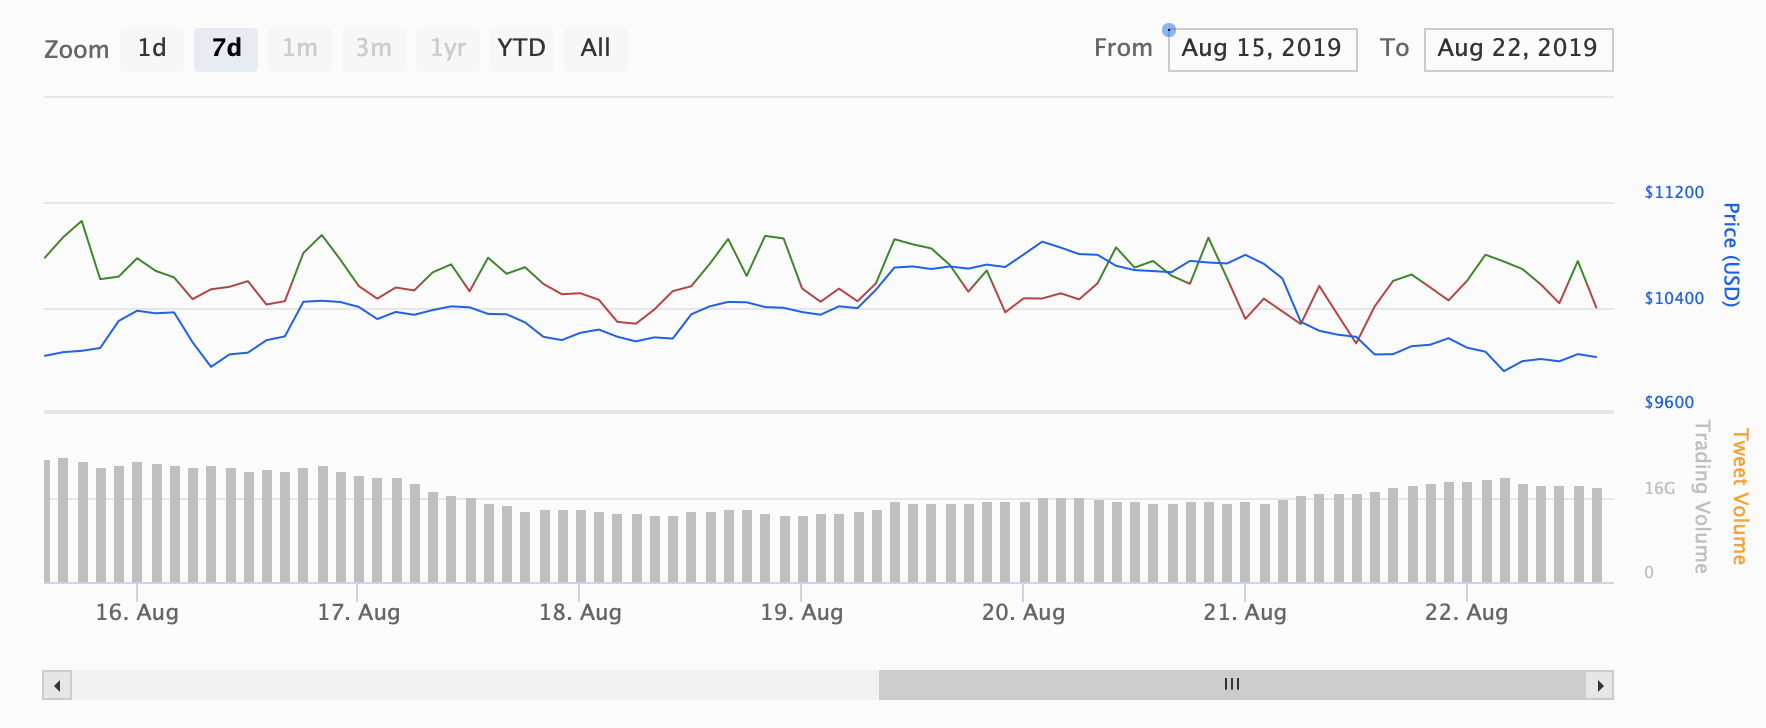1766x728 pixels.
Task: Select the All zoom range
Action: 596,49
